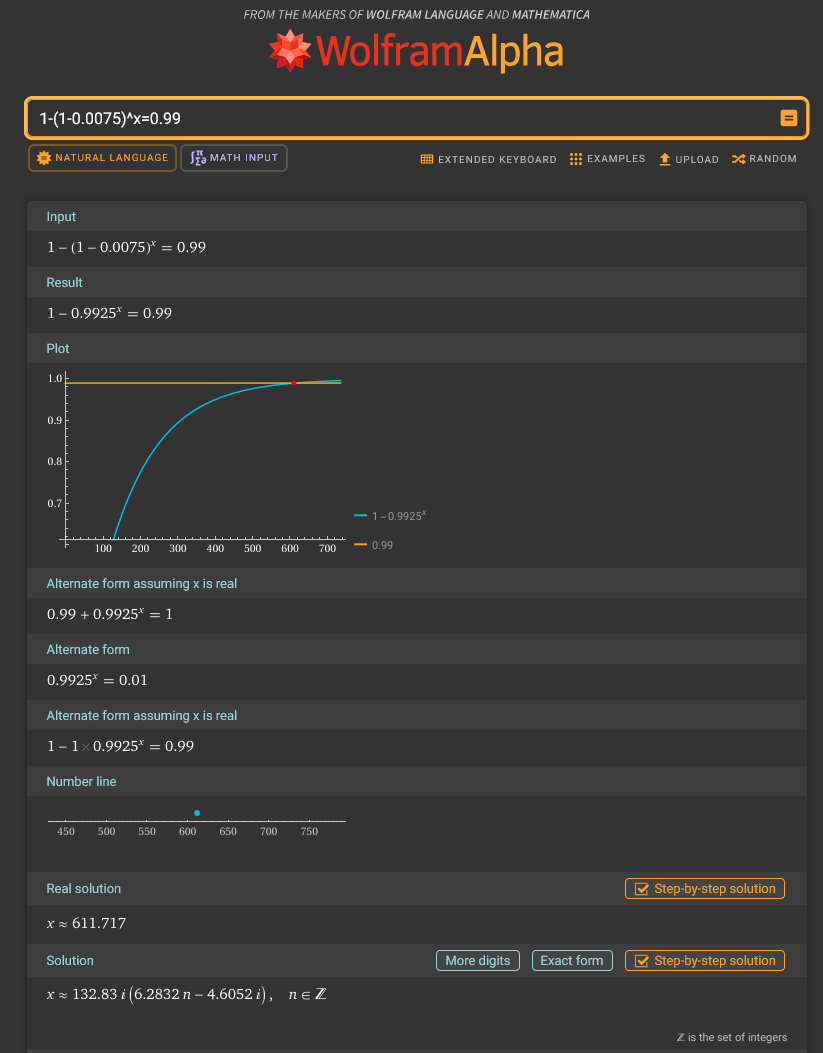The height and width of the screenshot is (1053, 823).
Task: Click the WolframAlpha wordmark
Action: (x=439, y=51)
